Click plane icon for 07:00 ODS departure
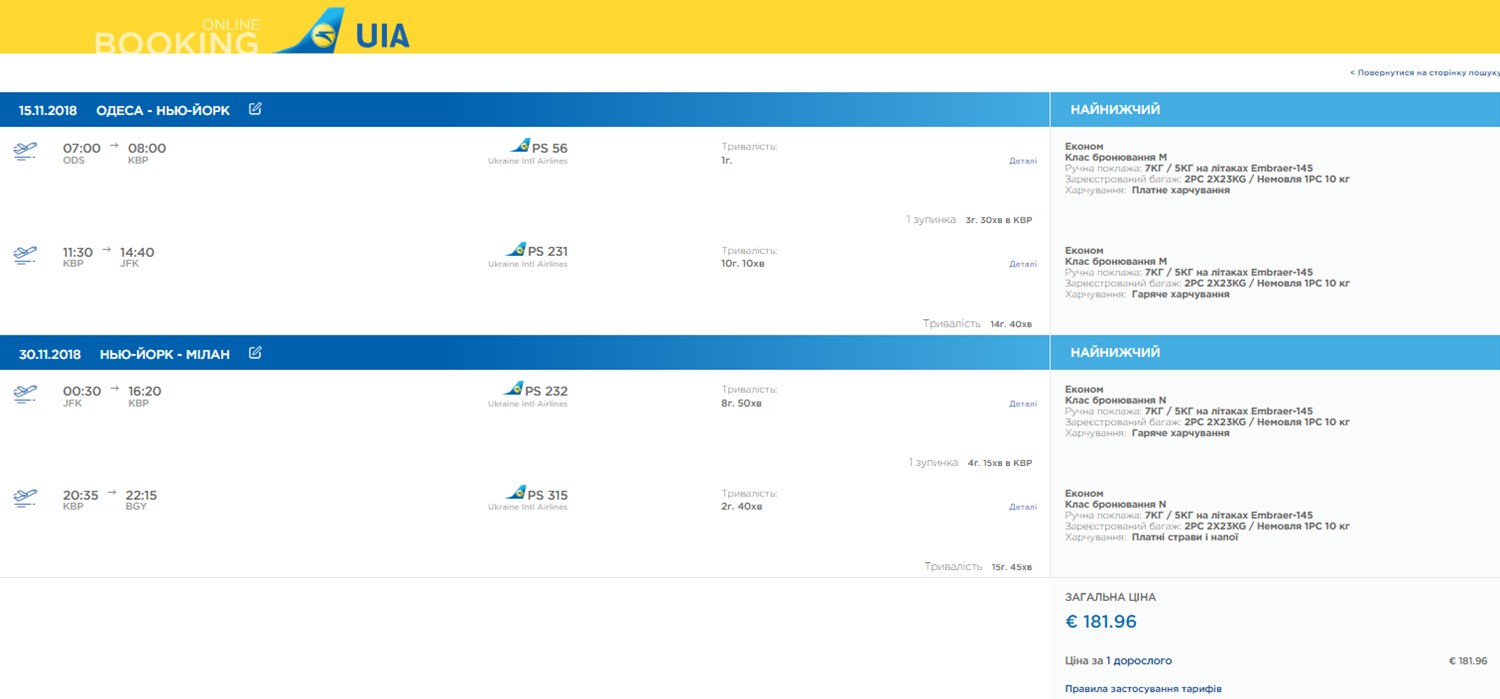 (25, 152)
